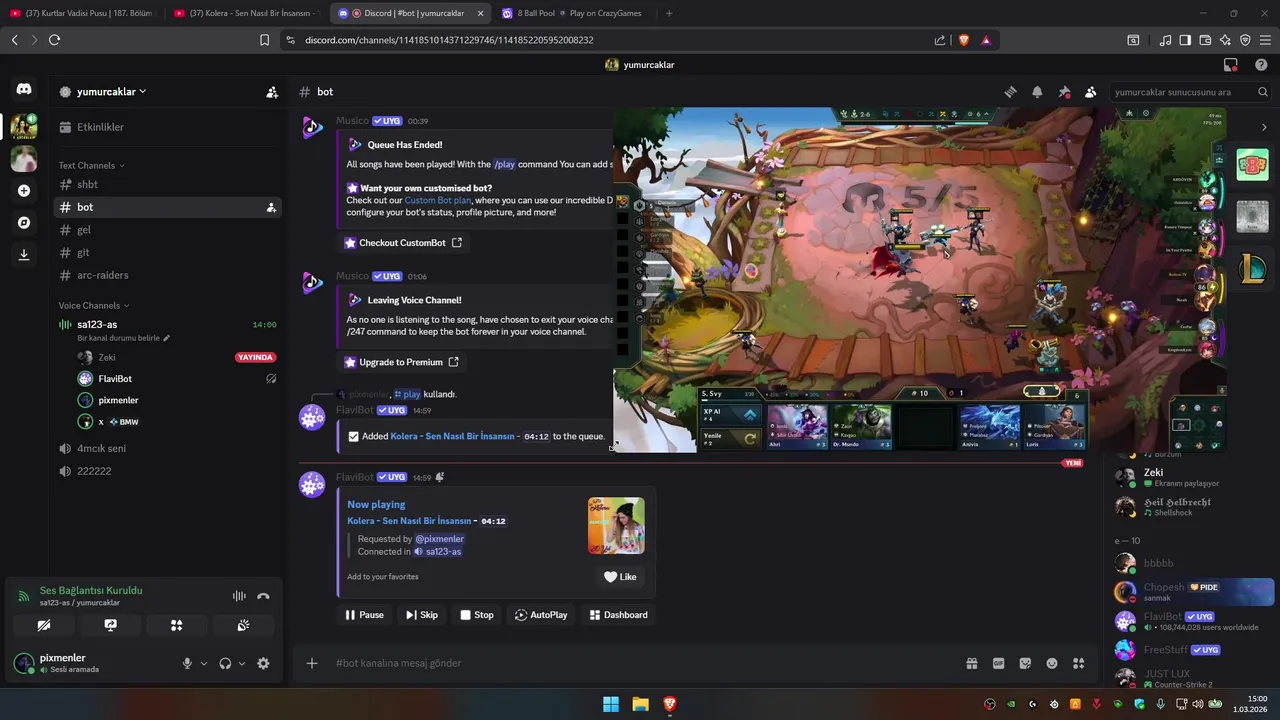Click Skip on FlaviBot player
This screenshot has width=1280, height=720.
pos(421,615)
